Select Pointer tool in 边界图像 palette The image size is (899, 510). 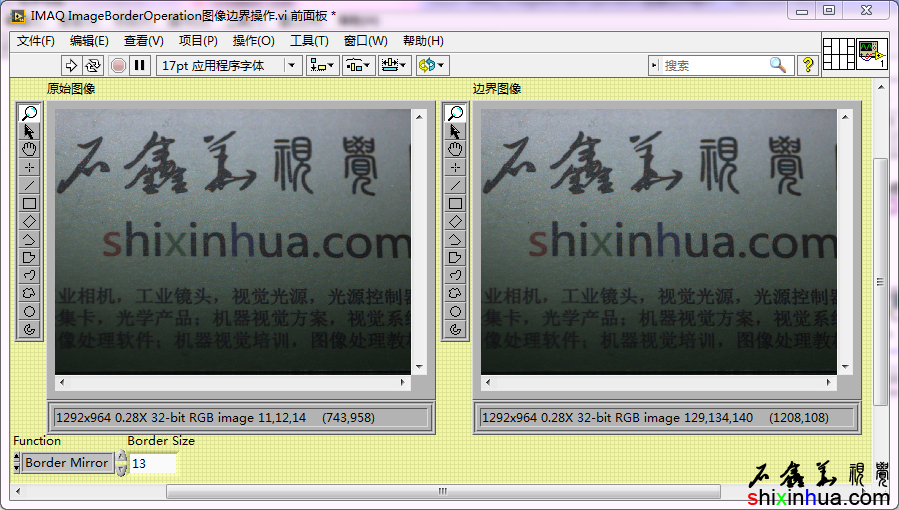(x=455, y=131)
